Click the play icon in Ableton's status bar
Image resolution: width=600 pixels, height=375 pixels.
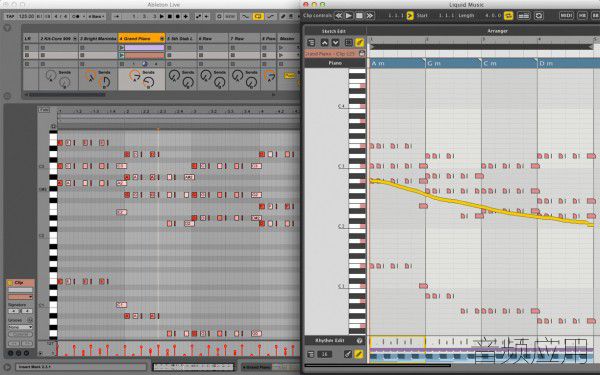click(x=7, y=367)
